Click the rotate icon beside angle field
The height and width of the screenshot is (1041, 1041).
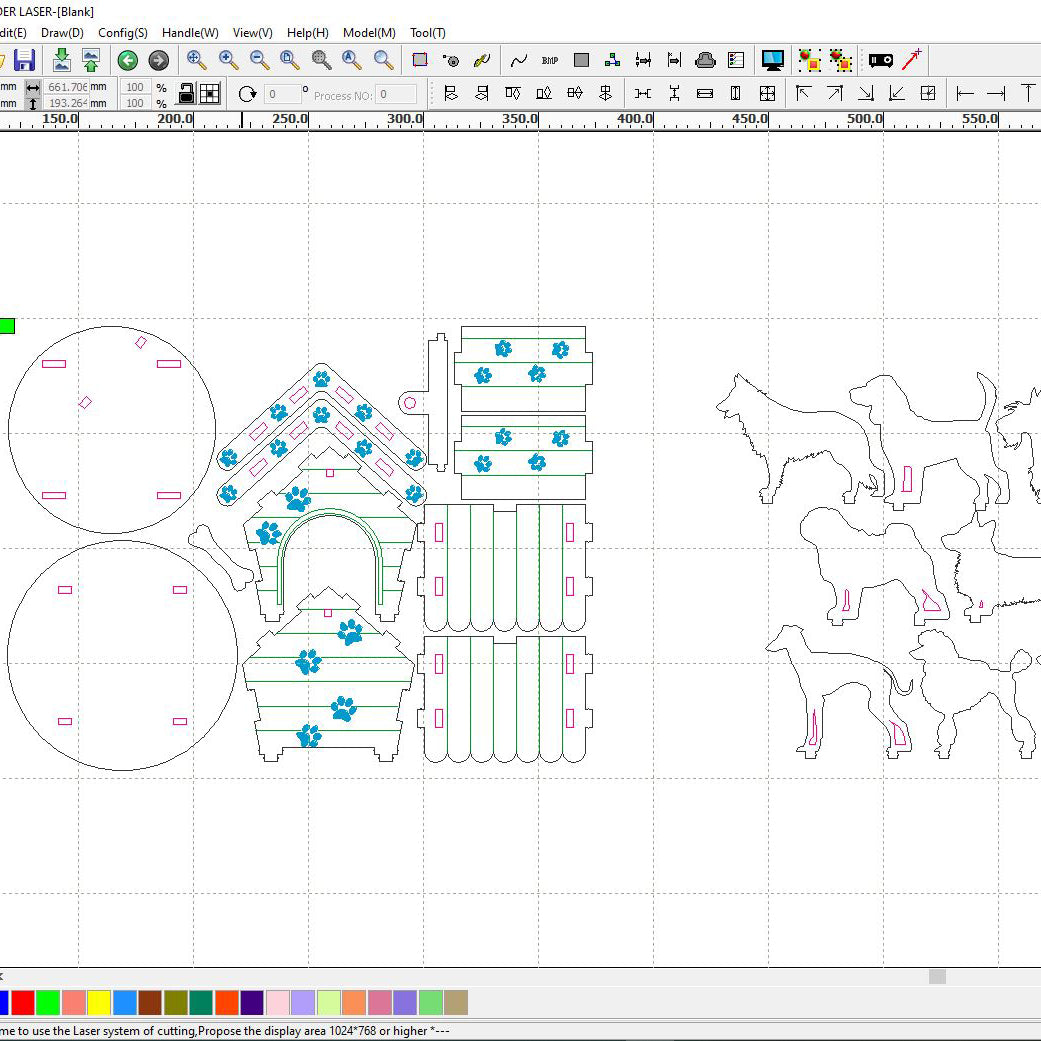click(247, 94)
